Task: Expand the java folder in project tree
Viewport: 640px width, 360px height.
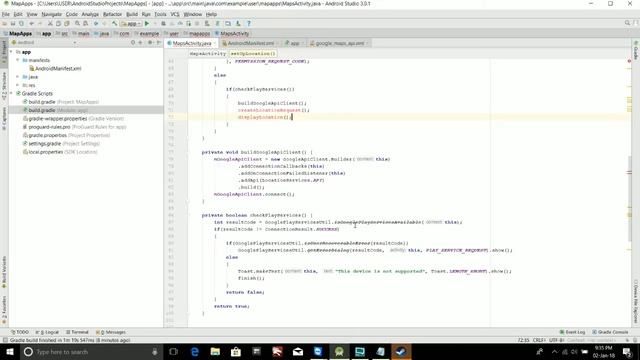Action: click(x=18, y=77)
